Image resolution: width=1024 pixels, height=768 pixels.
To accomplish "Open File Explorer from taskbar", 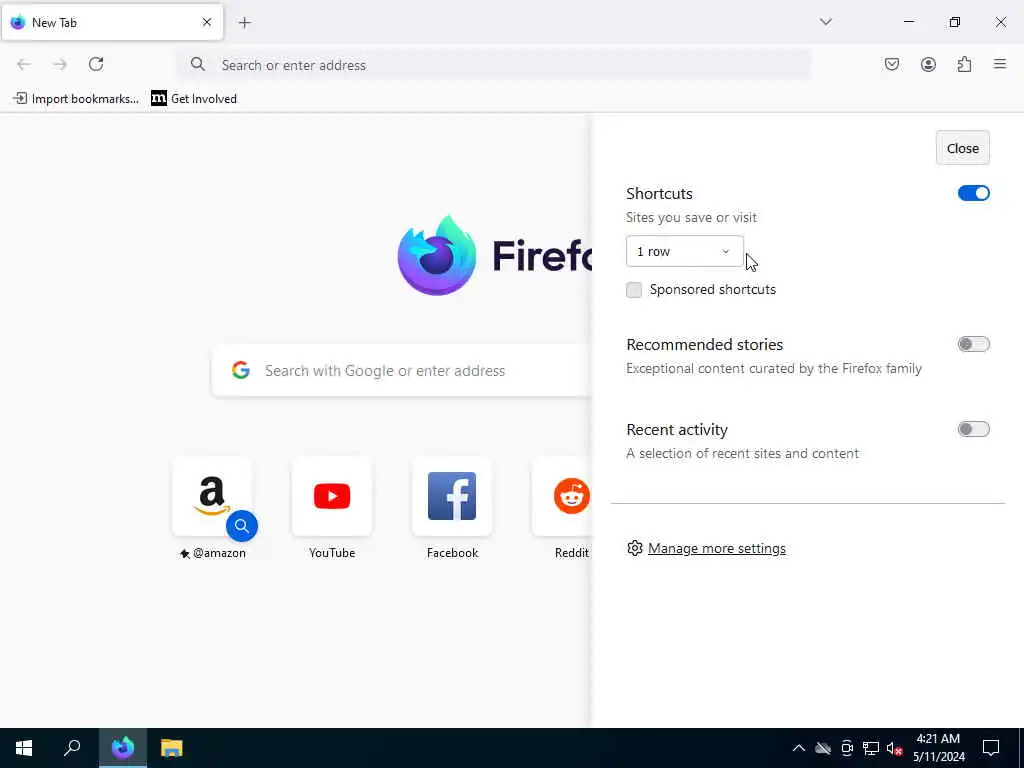I will coord(172,748).
